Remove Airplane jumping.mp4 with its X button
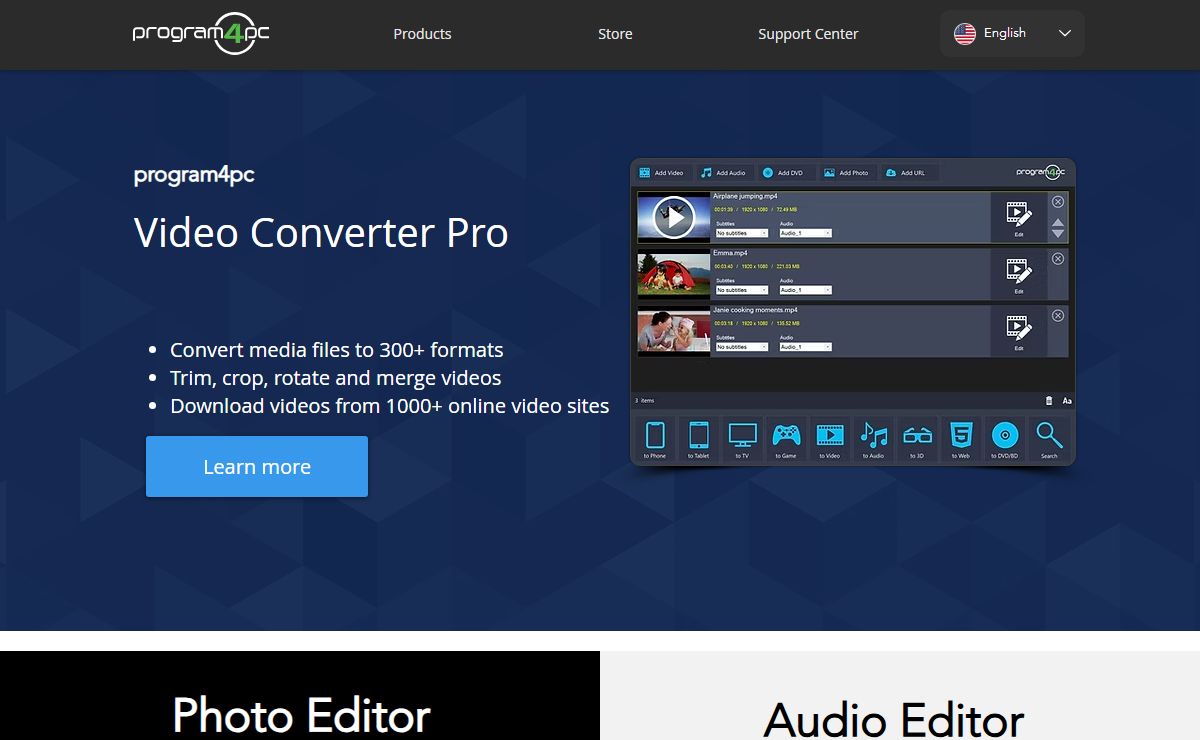This screenshot has height=740, width=1200. (1058, 202)
